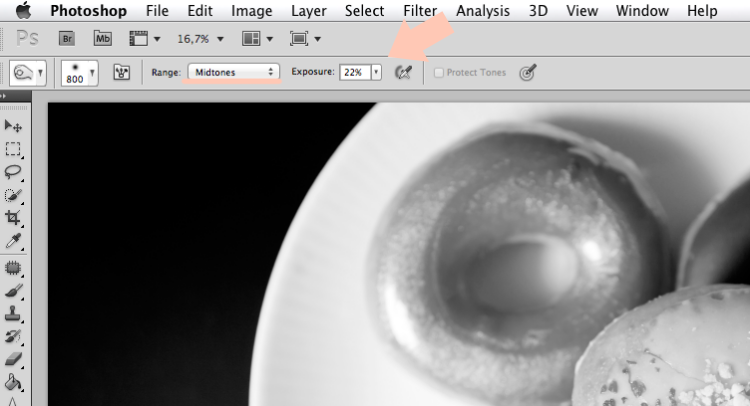This screenshot has height=406, width=750.
Task: Open the Range Midtones dropdown
Action: coord(233,72)
